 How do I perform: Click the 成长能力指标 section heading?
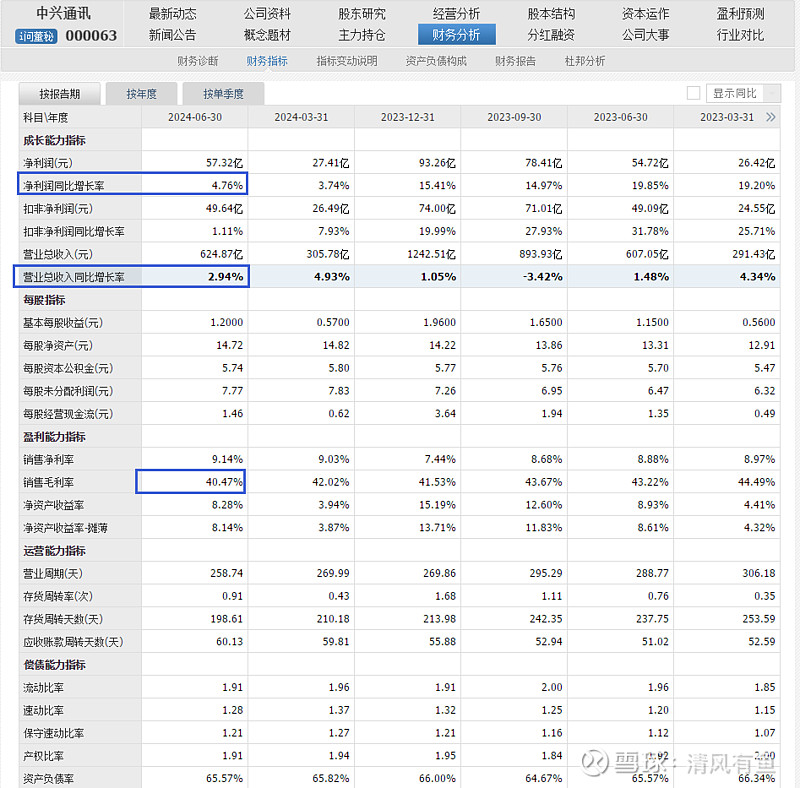coord(54,140)
